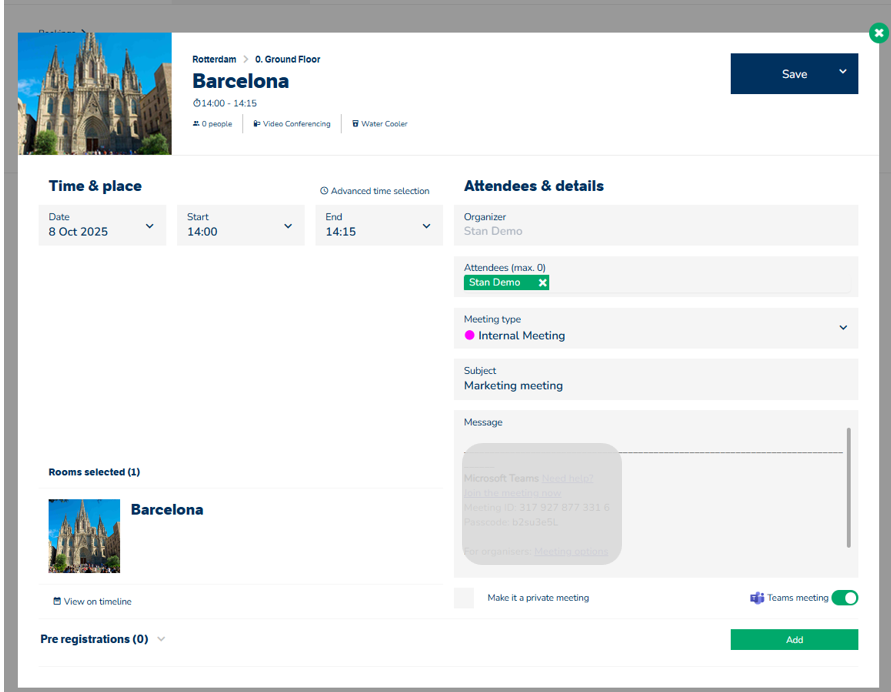
Task: Remove Stan Demo from attendees
Action: [x=543, y=283]
